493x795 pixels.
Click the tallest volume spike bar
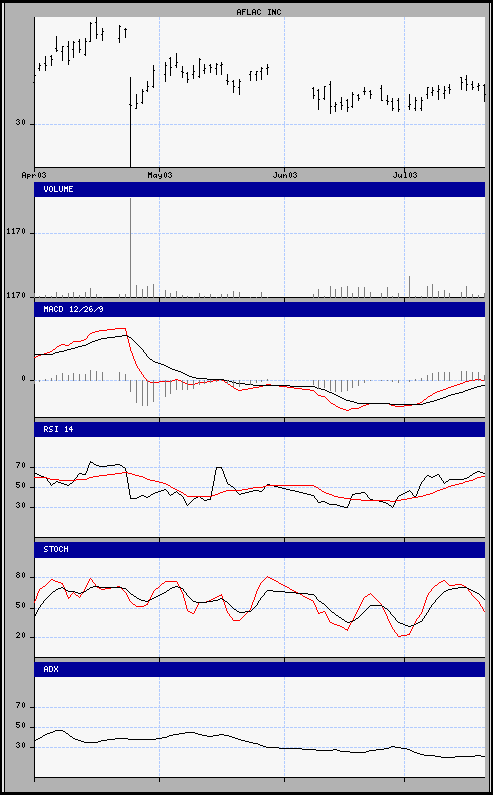point(130,247)
